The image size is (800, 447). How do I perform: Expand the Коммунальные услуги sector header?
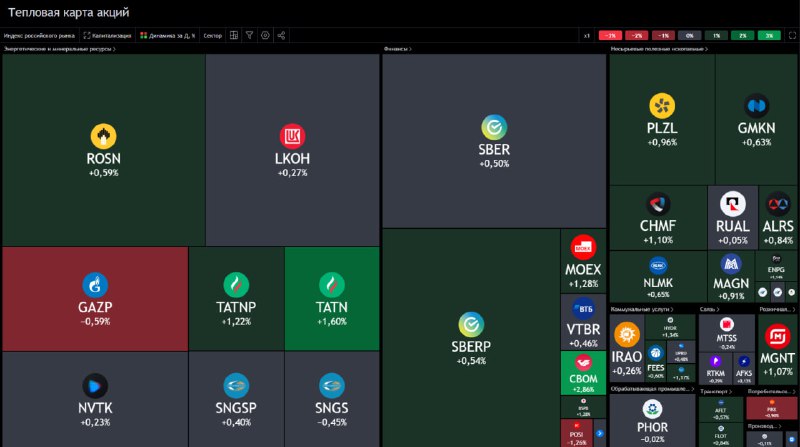tap(642, 309)
